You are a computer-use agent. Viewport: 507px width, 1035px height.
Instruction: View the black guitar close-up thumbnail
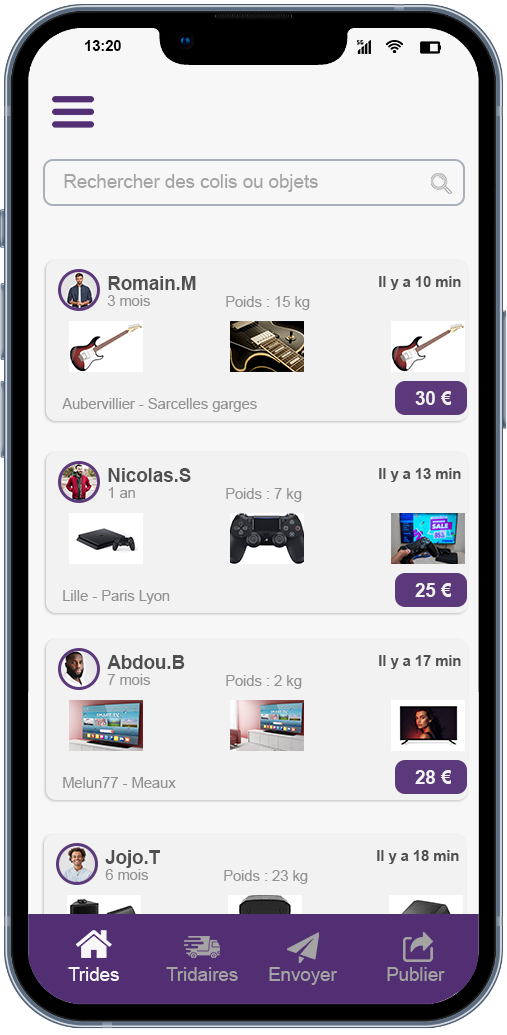[x=267, y=347]
